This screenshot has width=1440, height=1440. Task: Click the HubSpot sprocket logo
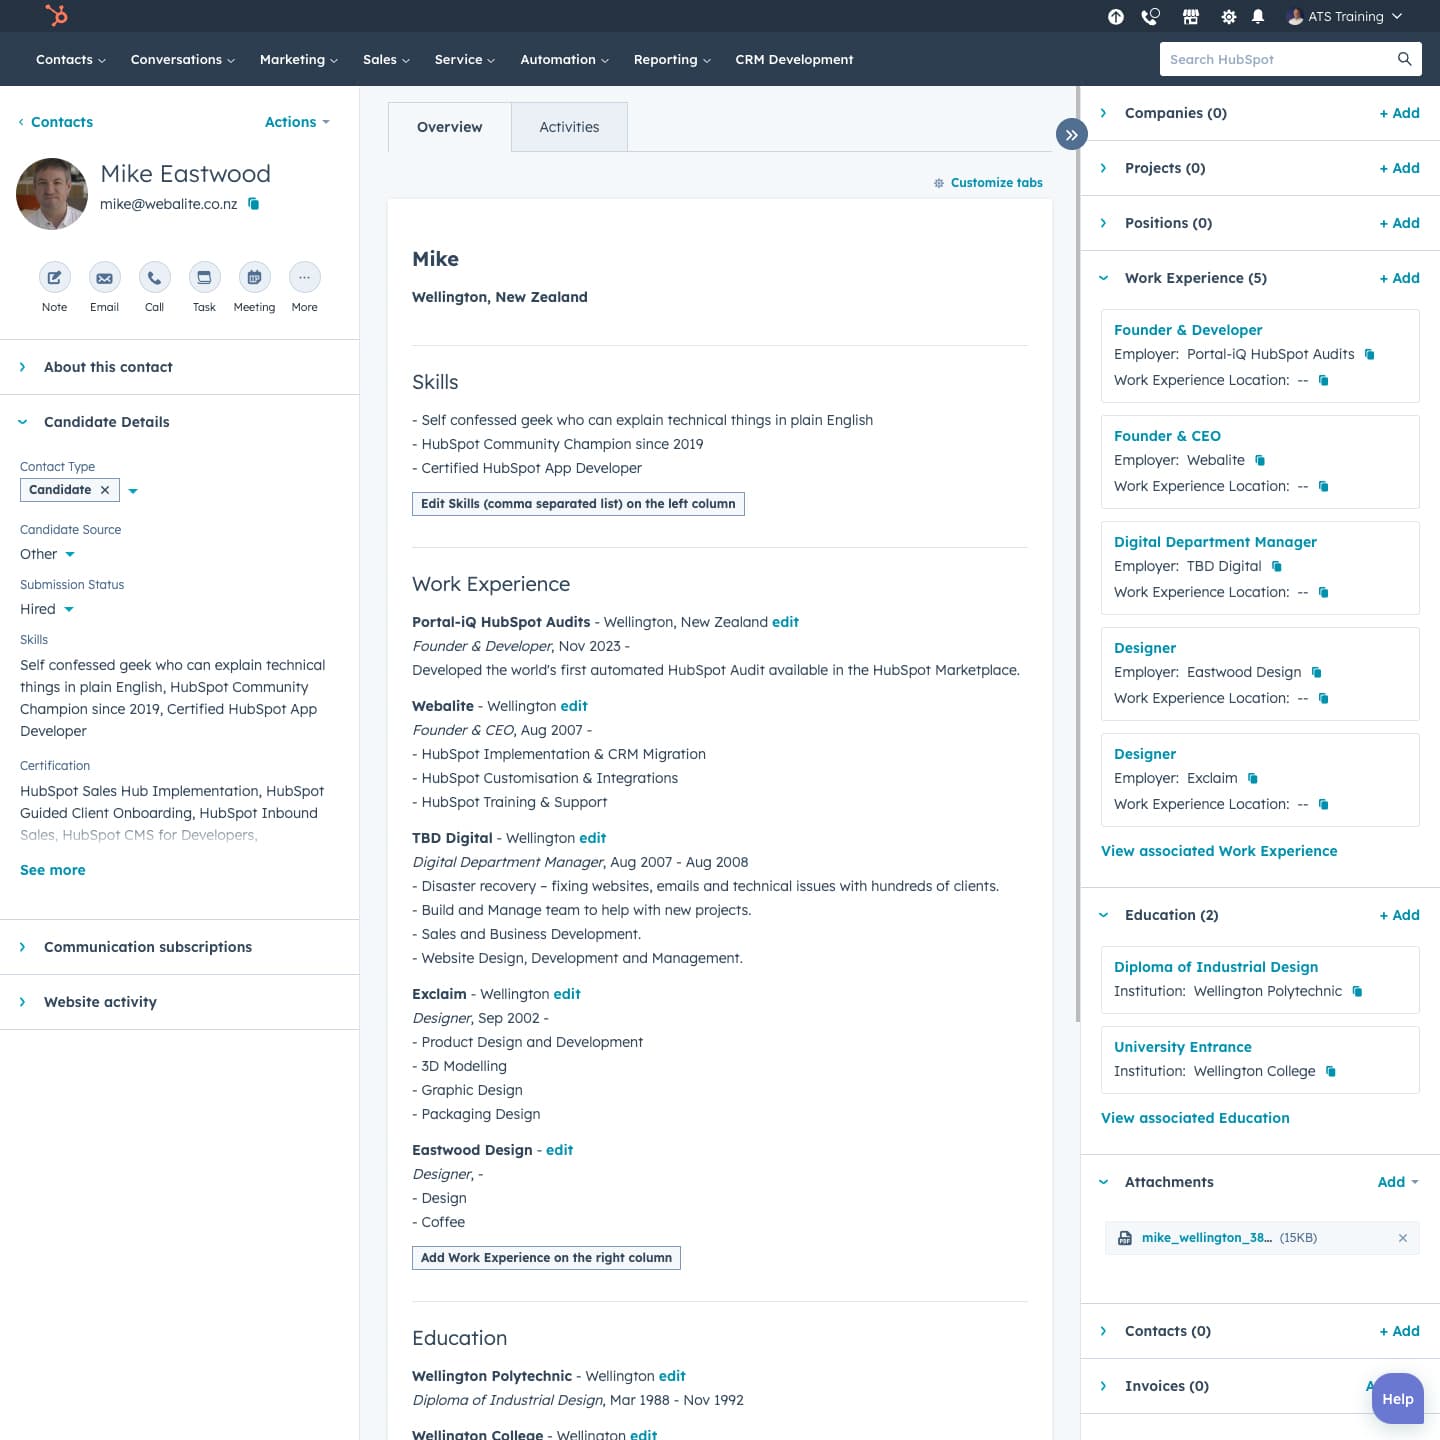(x=57, y=16)
